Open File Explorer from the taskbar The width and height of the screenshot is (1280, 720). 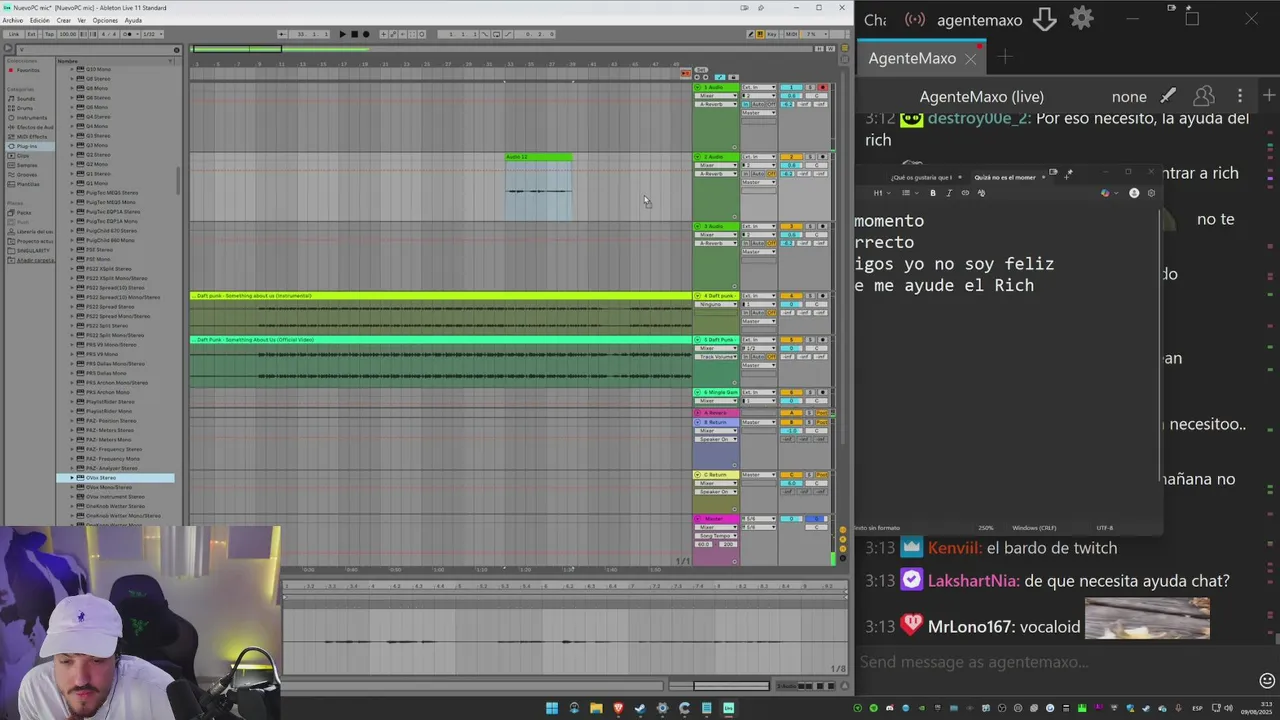[x=596, y=708]
